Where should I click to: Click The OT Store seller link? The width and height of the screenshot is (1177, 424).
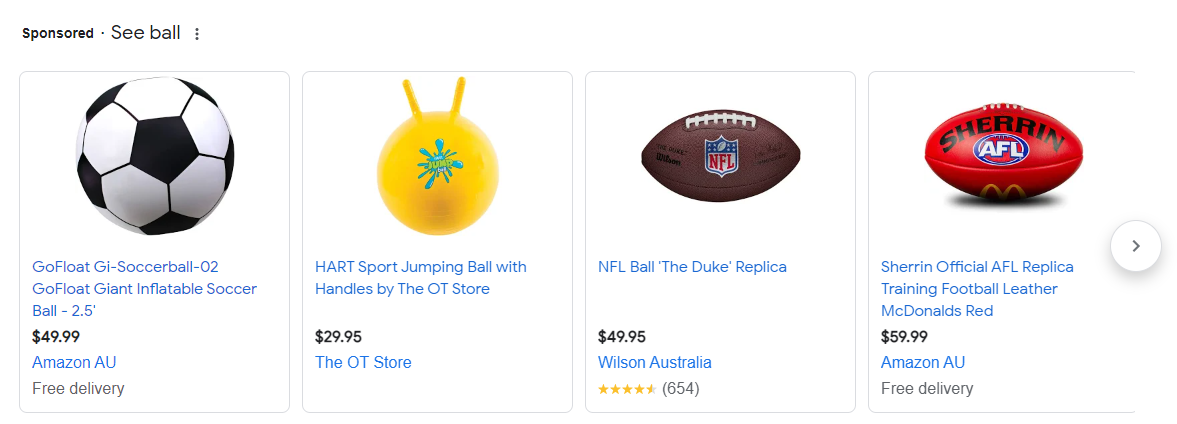[x=363, y=362]
